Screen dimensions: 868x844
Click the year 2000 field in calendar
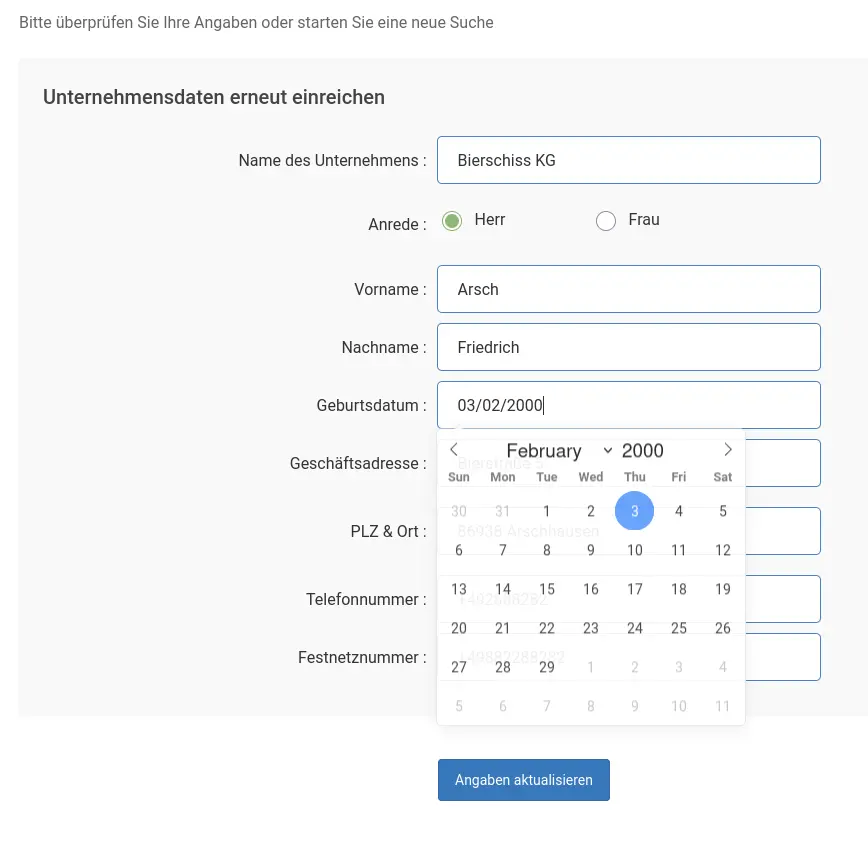[643, 451]
